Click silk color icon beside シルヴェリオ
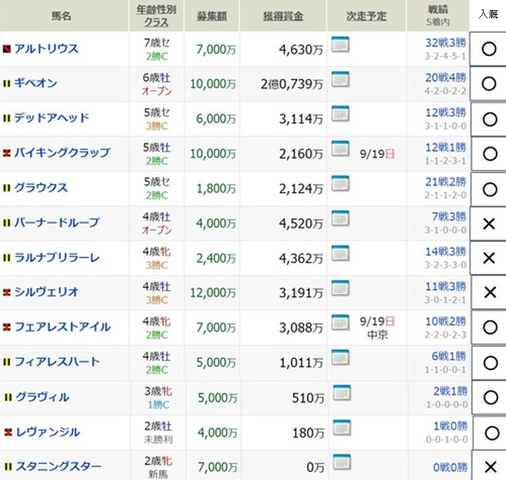The height and width of the screenshot is (480, 506). (7, 292)
